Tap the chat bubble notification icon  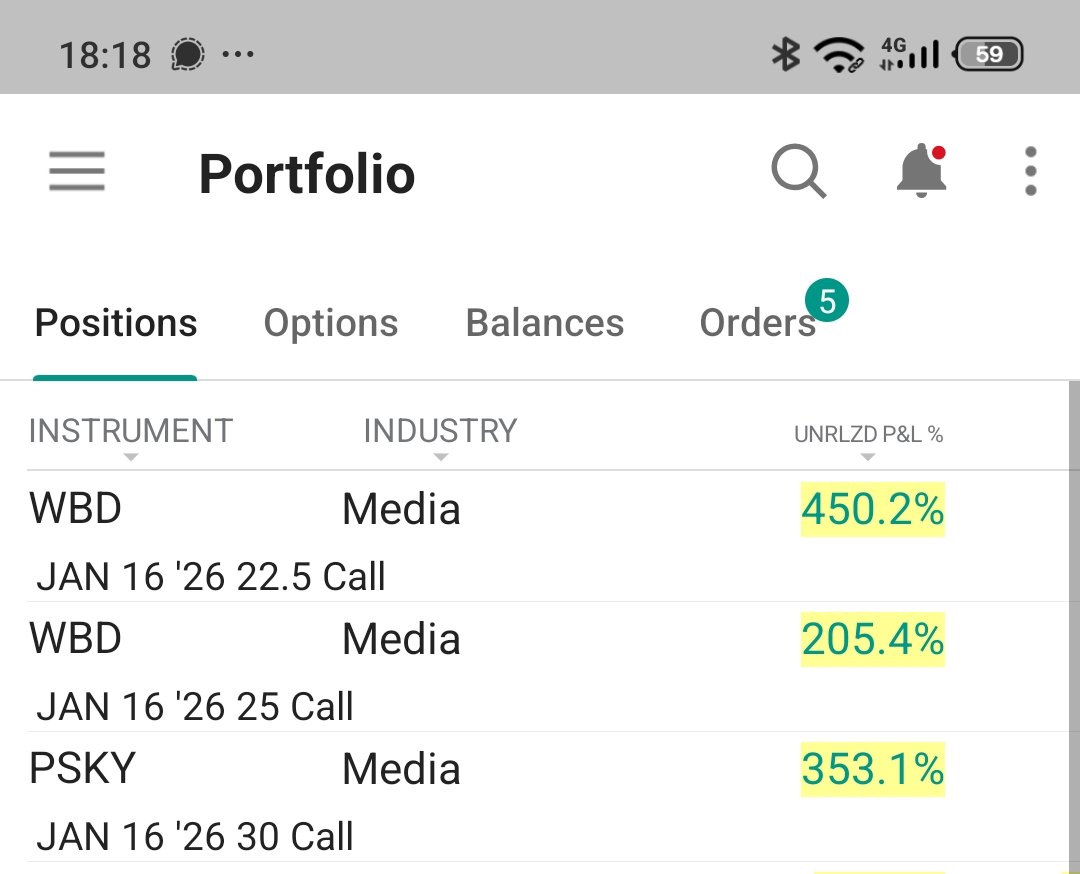187,54
